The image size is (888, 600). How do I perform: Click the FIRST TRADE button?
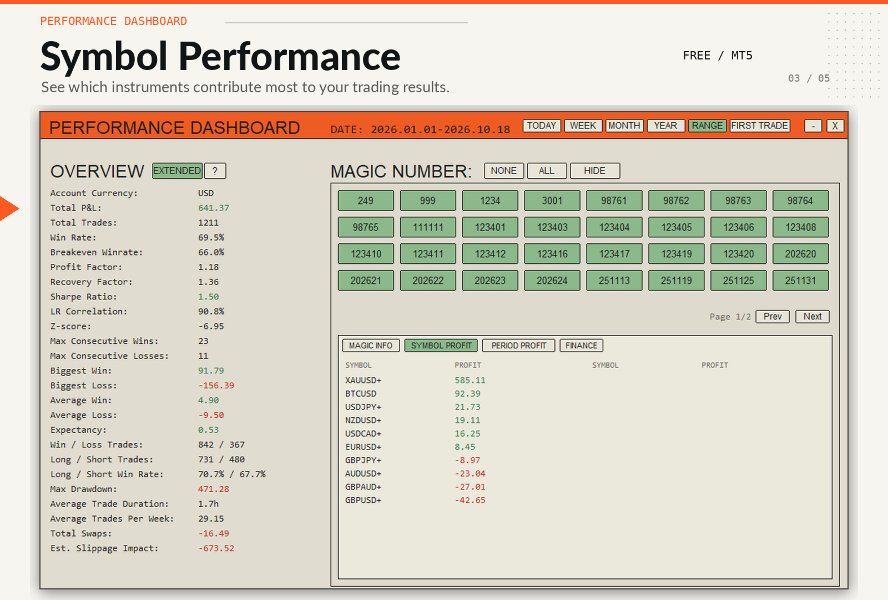click(x=759, y=126)
